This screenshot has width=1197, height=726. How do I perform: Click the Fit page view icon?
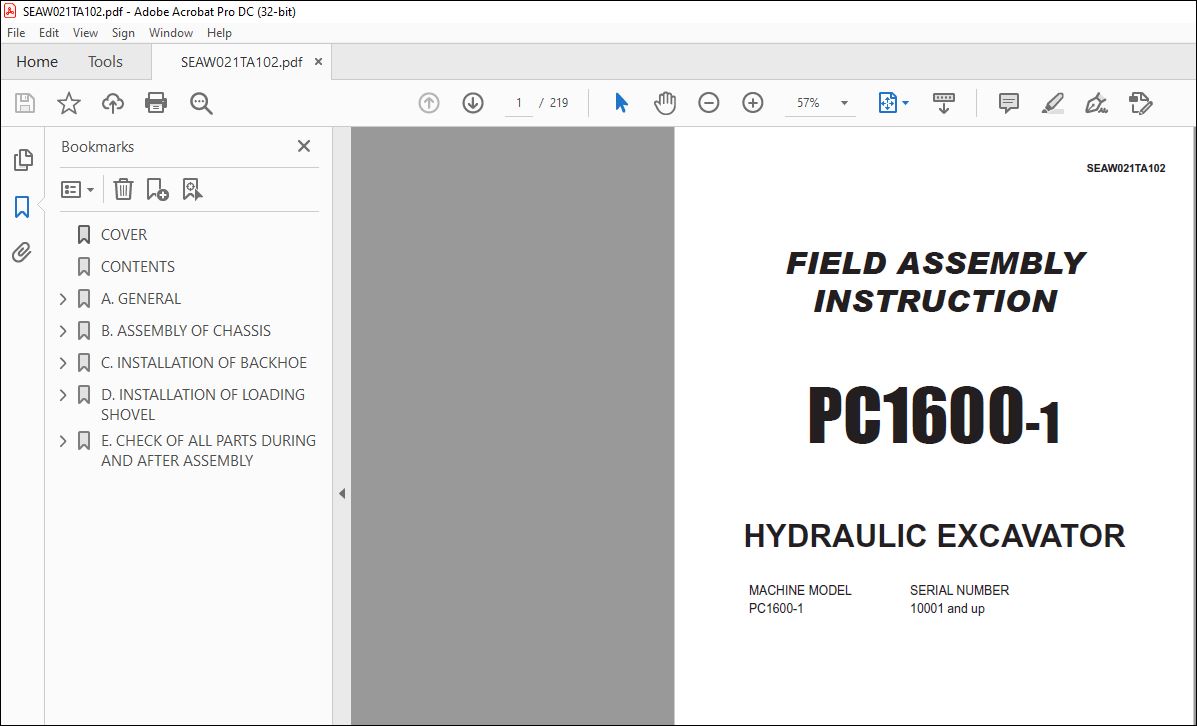pyautogui.click(x=888, y=103)
